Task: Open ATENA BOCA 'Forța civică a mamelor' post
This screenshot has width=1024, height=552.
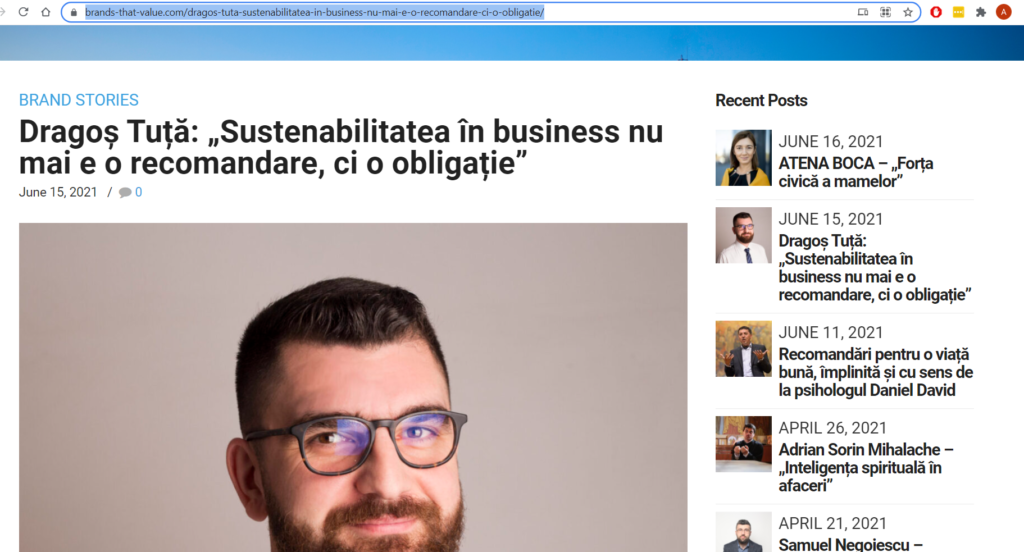Action: click(856, 172)
